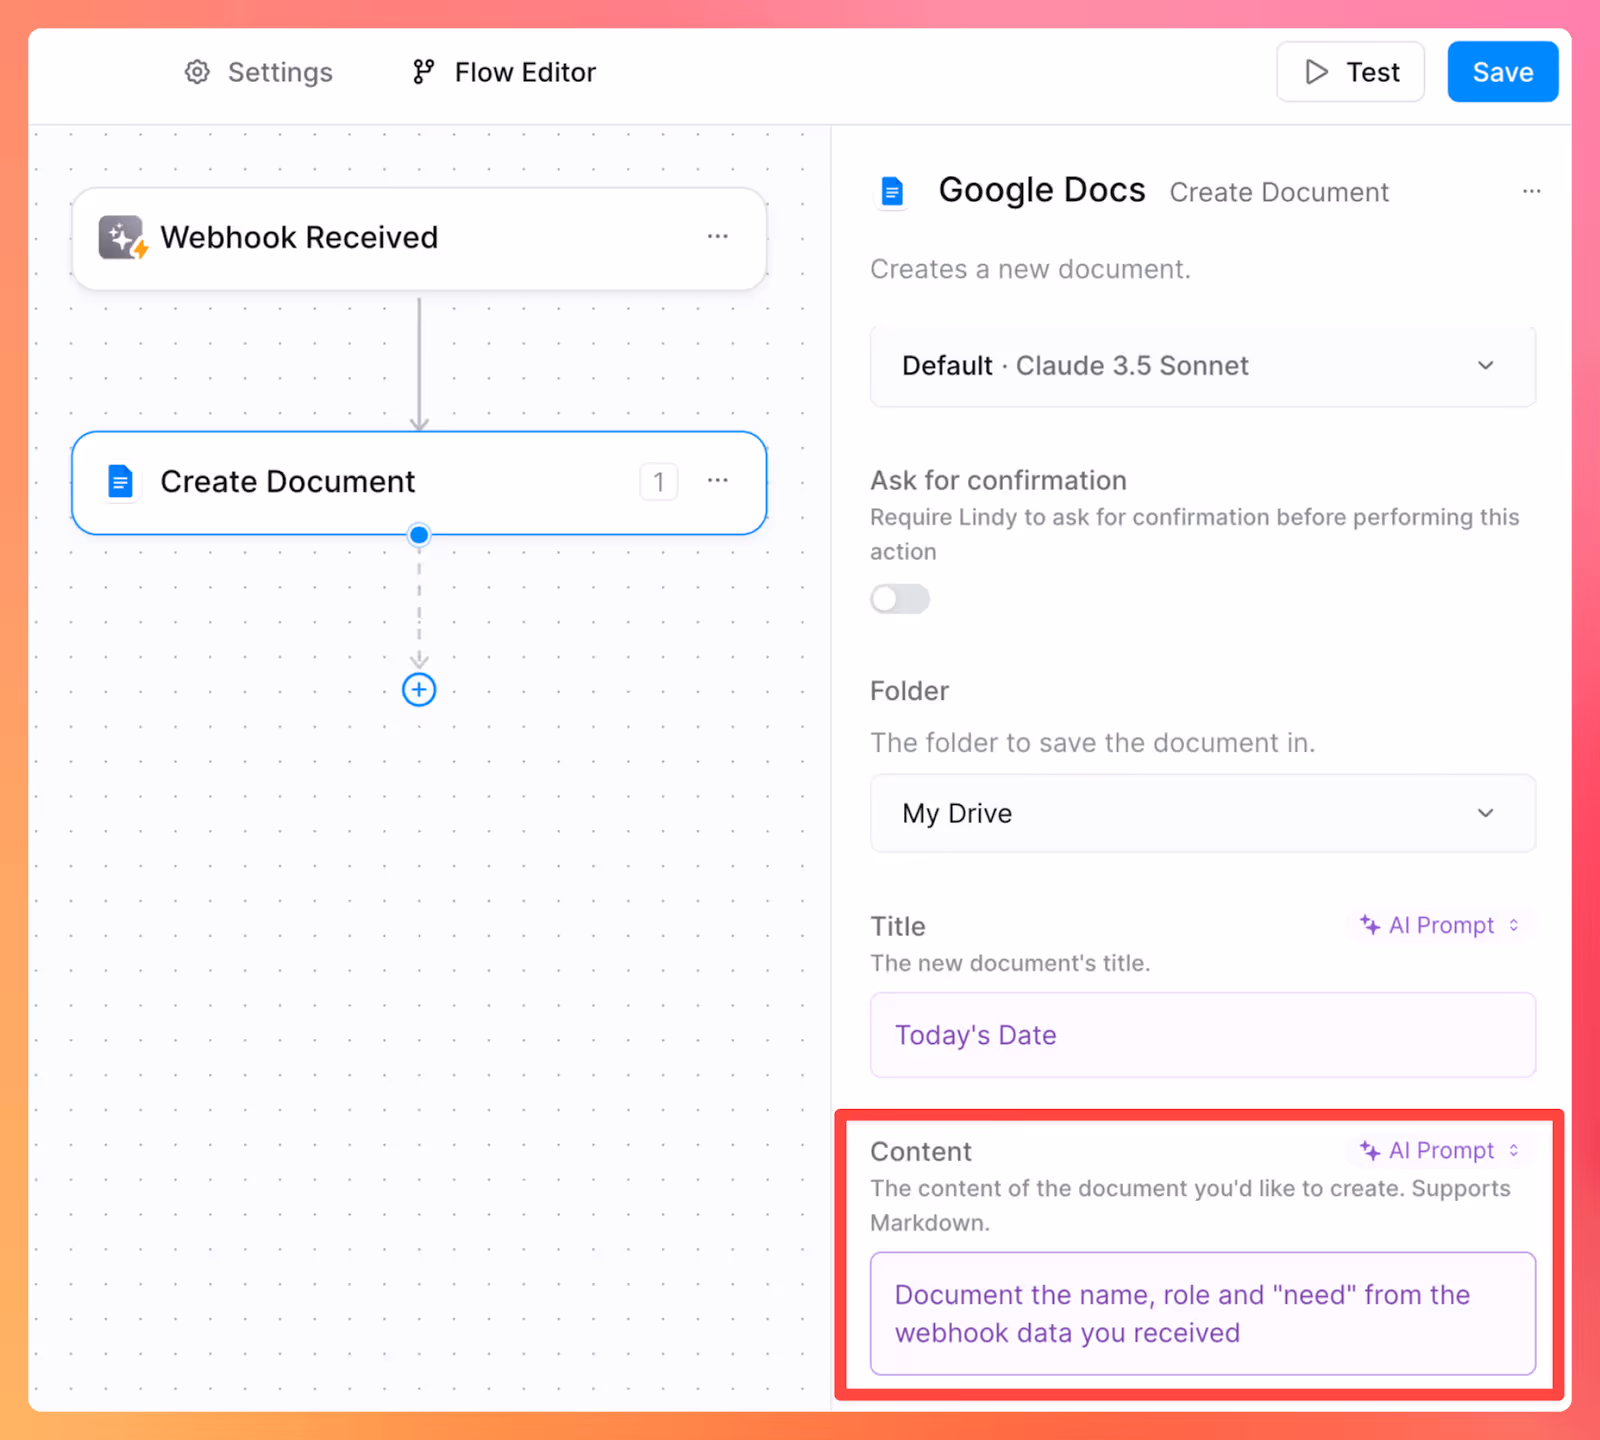
Task: Click the Test button
Action: pyautogui.click(x=1351, y=72)
